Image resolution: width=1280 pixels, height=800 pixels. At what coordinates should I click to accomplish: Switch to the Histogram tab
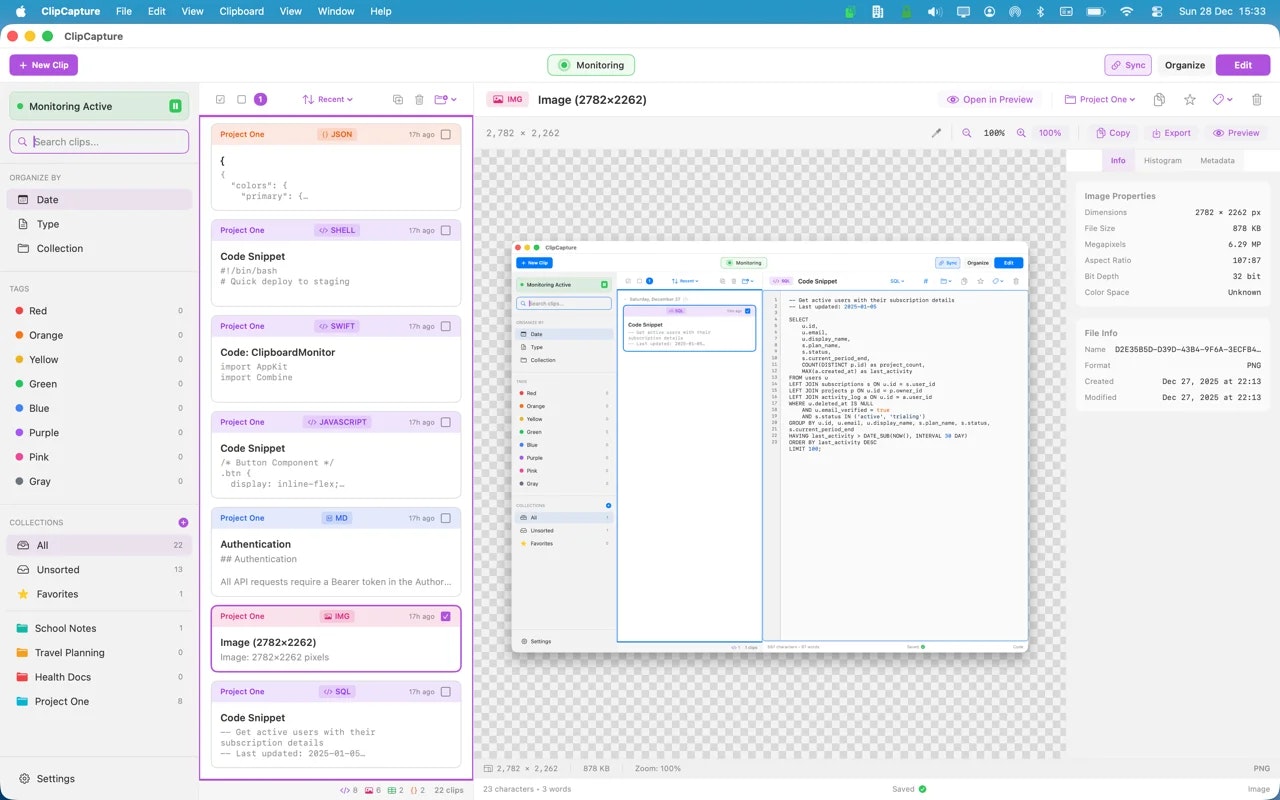(1162, 160)
